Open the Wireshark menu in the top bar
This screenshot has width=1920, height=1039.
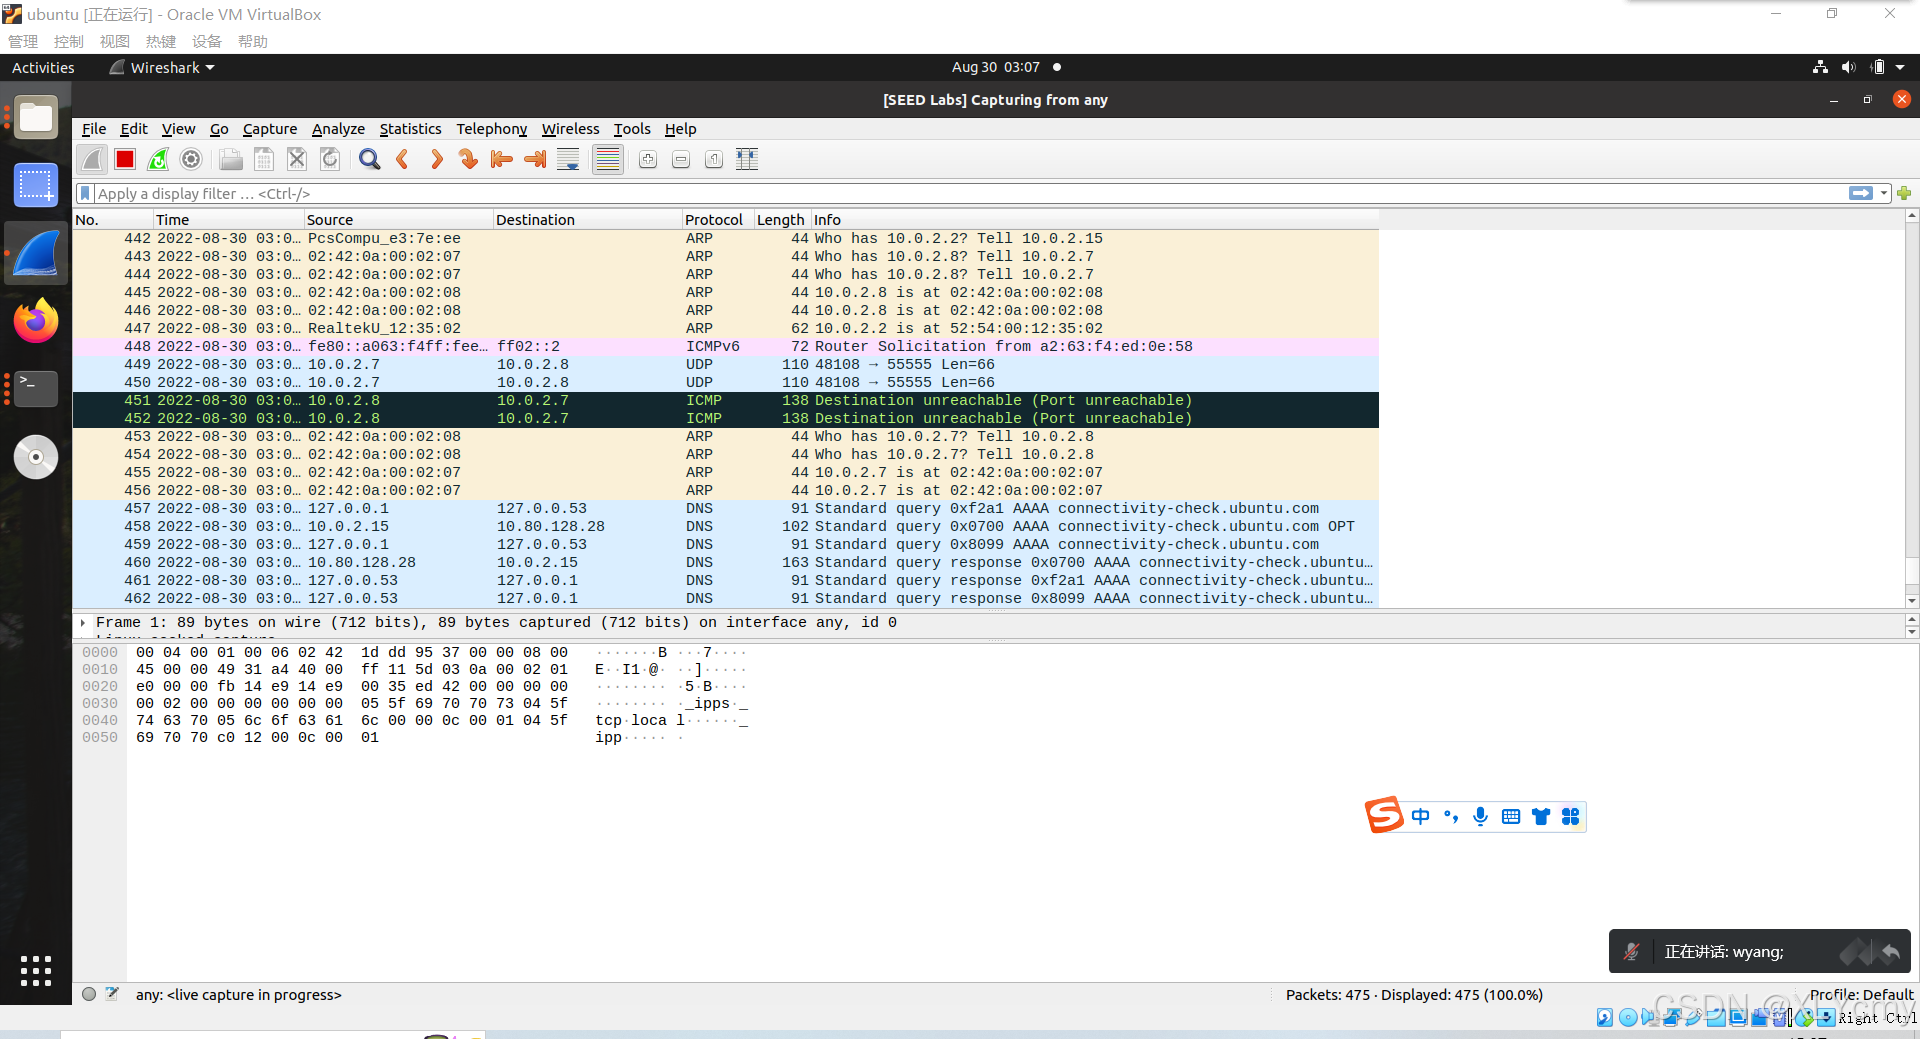coord(160,67)
